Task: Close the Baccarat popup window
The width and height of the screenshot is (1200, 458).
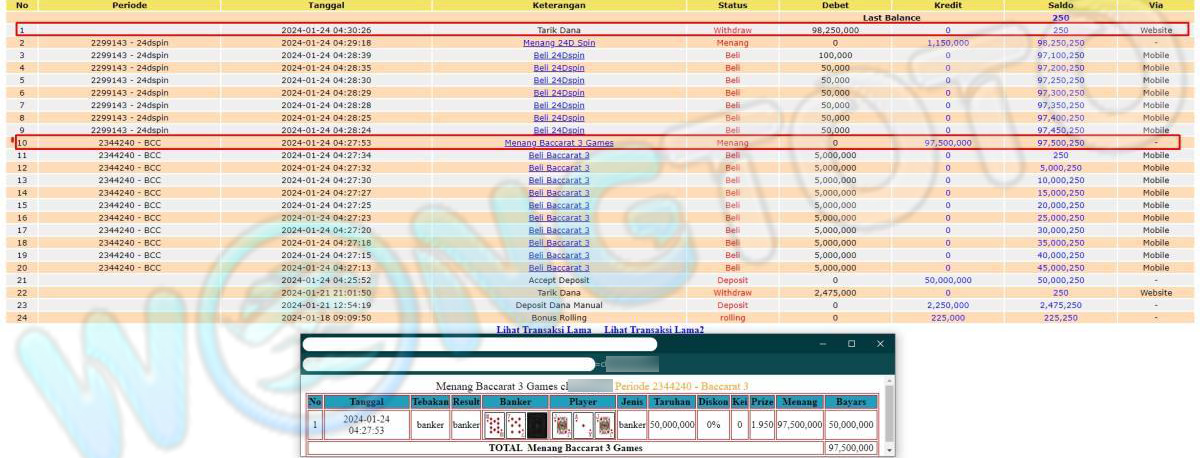Action: tap(880, 344)
